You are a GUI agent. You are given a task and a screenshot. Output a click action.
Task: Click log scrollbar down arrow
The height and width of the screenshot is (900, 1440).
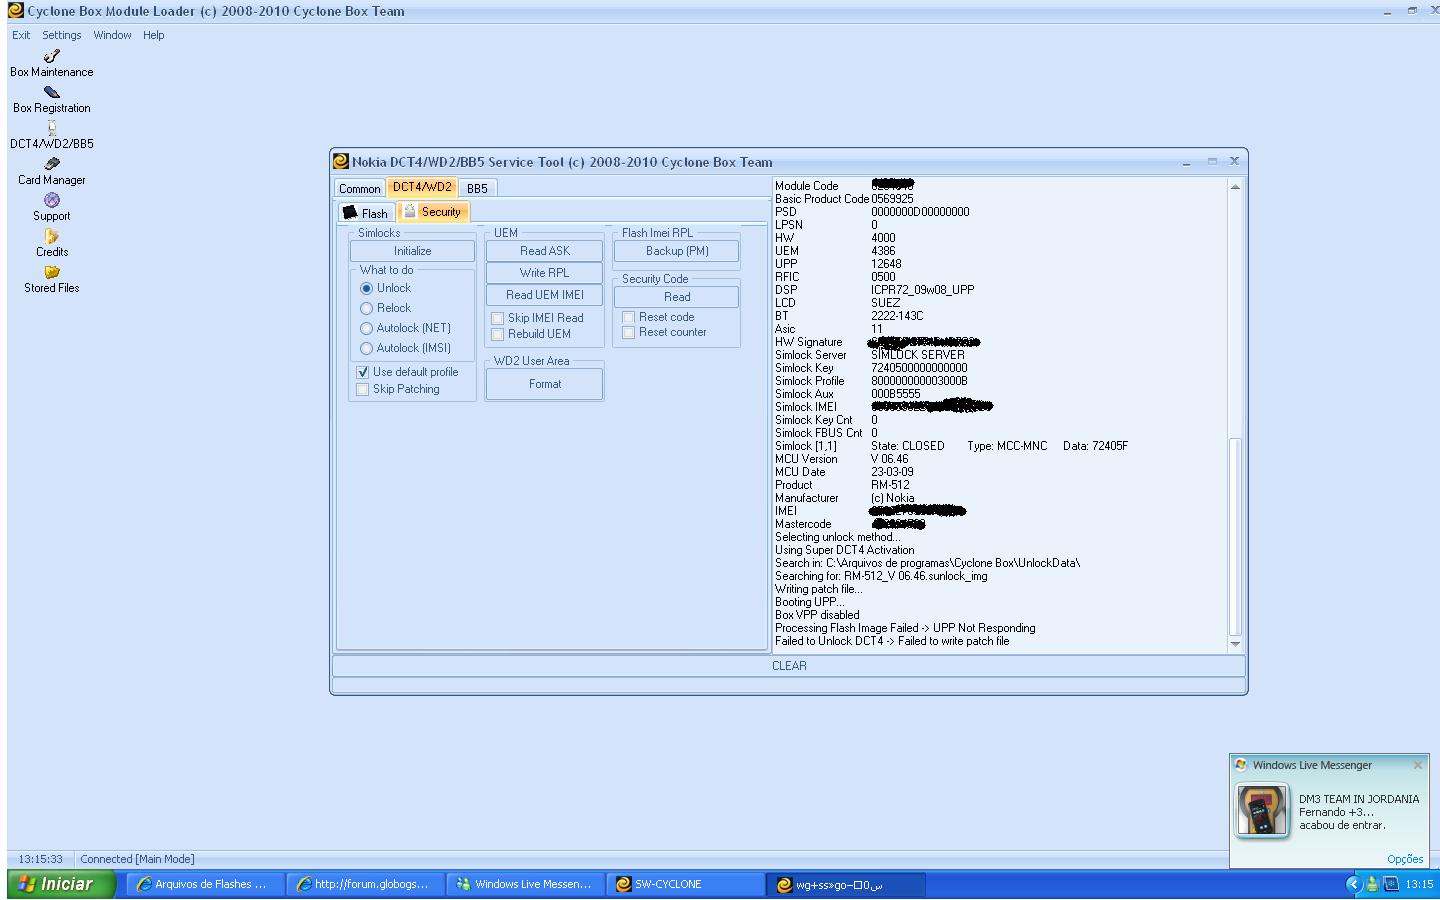pos(1235,644)
